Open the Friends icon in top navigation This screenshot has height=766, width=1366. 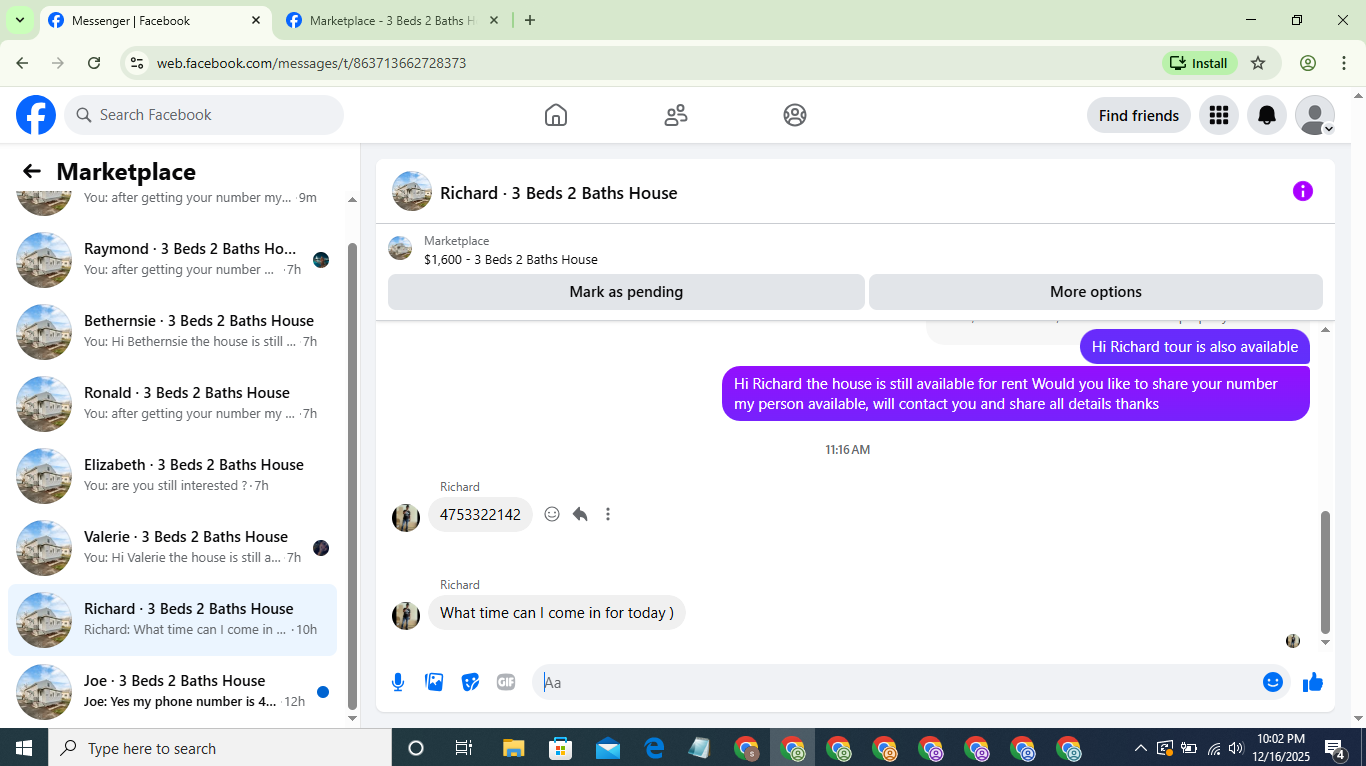[676, 115]
